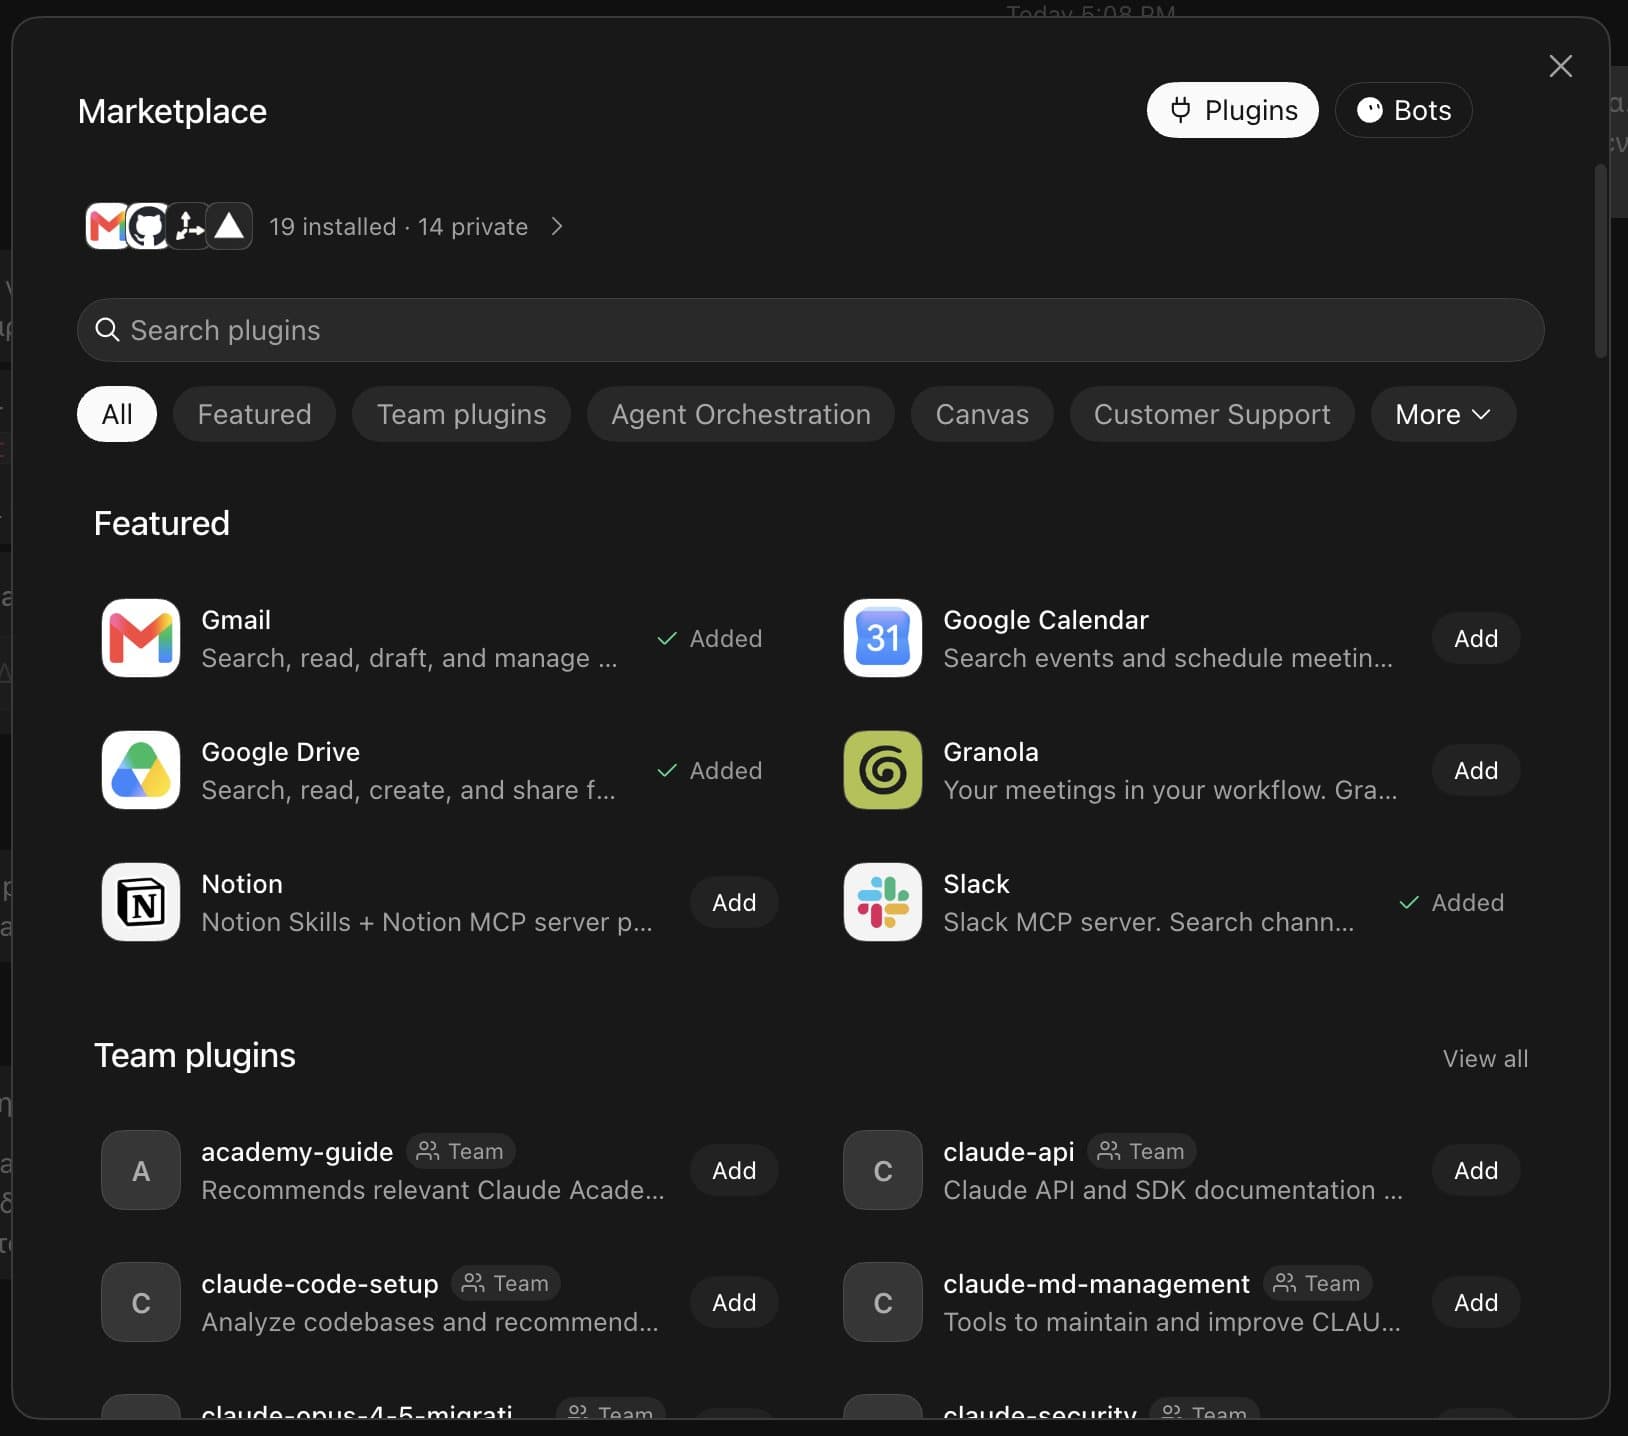Expand the More categories dropdown
The width and height of the screenshot is (1628, 1436).
(x=1443, y=414)
